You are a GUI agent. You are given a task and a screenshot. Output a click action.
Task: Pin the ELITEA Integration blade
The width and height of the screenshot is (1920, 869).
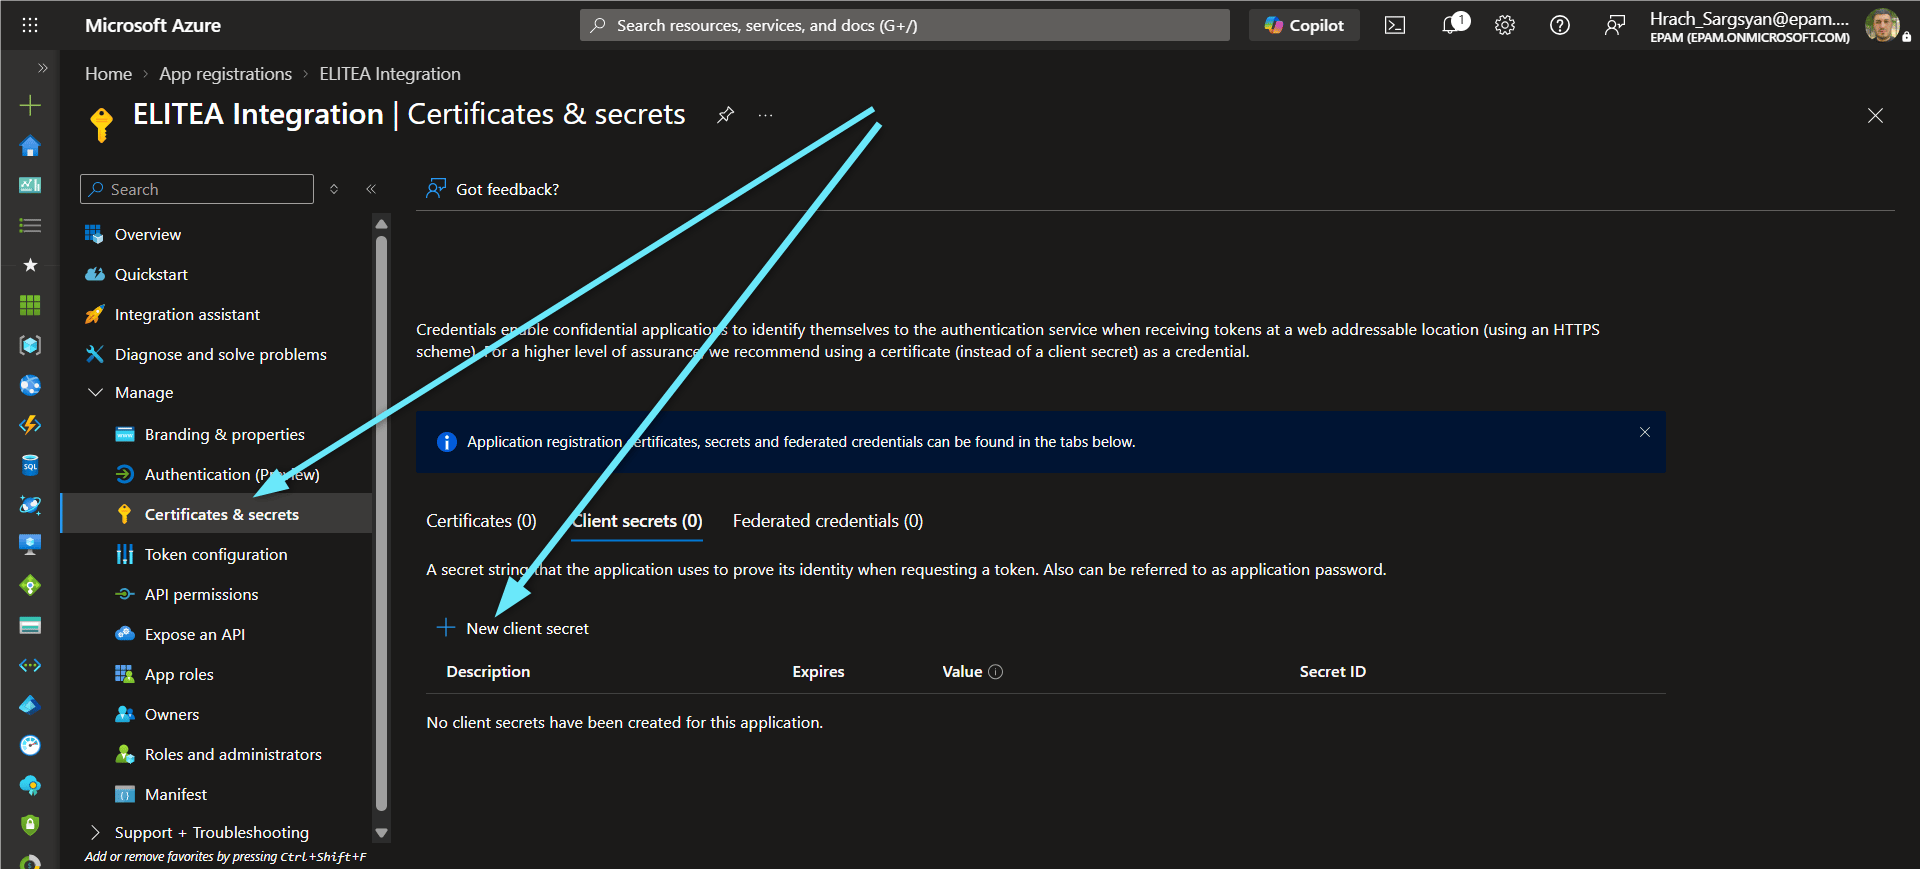click(726, 115)
